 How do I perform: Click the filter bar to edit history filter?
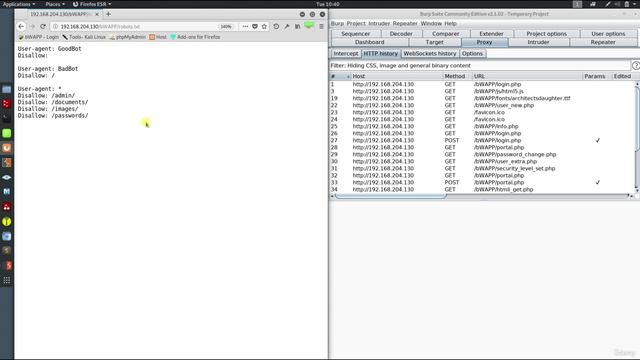[480, 65]
